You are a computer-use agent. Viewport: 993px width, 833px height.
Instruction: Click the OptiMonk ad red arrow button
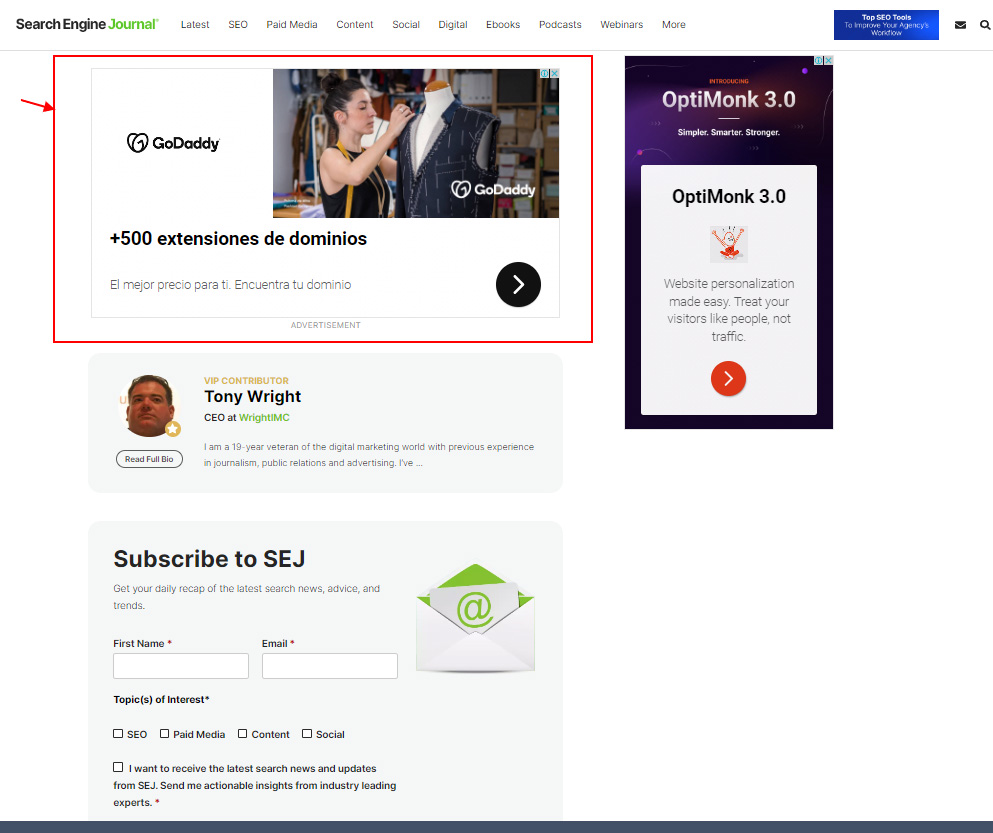(x=728, y=379)
